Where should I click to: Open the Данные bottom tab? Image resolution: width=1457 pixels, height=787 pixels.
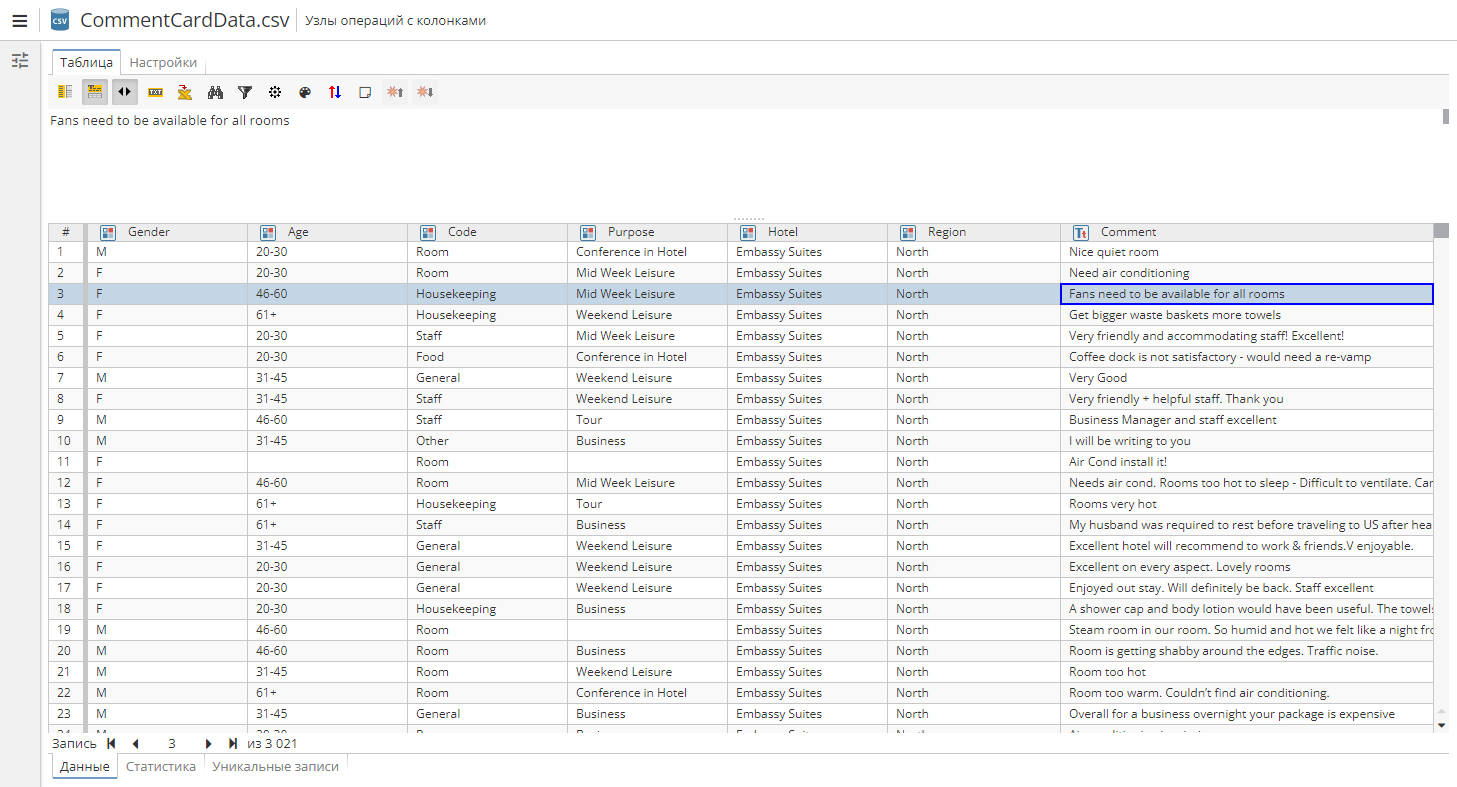pyautogui.click(x=84, y=767)
